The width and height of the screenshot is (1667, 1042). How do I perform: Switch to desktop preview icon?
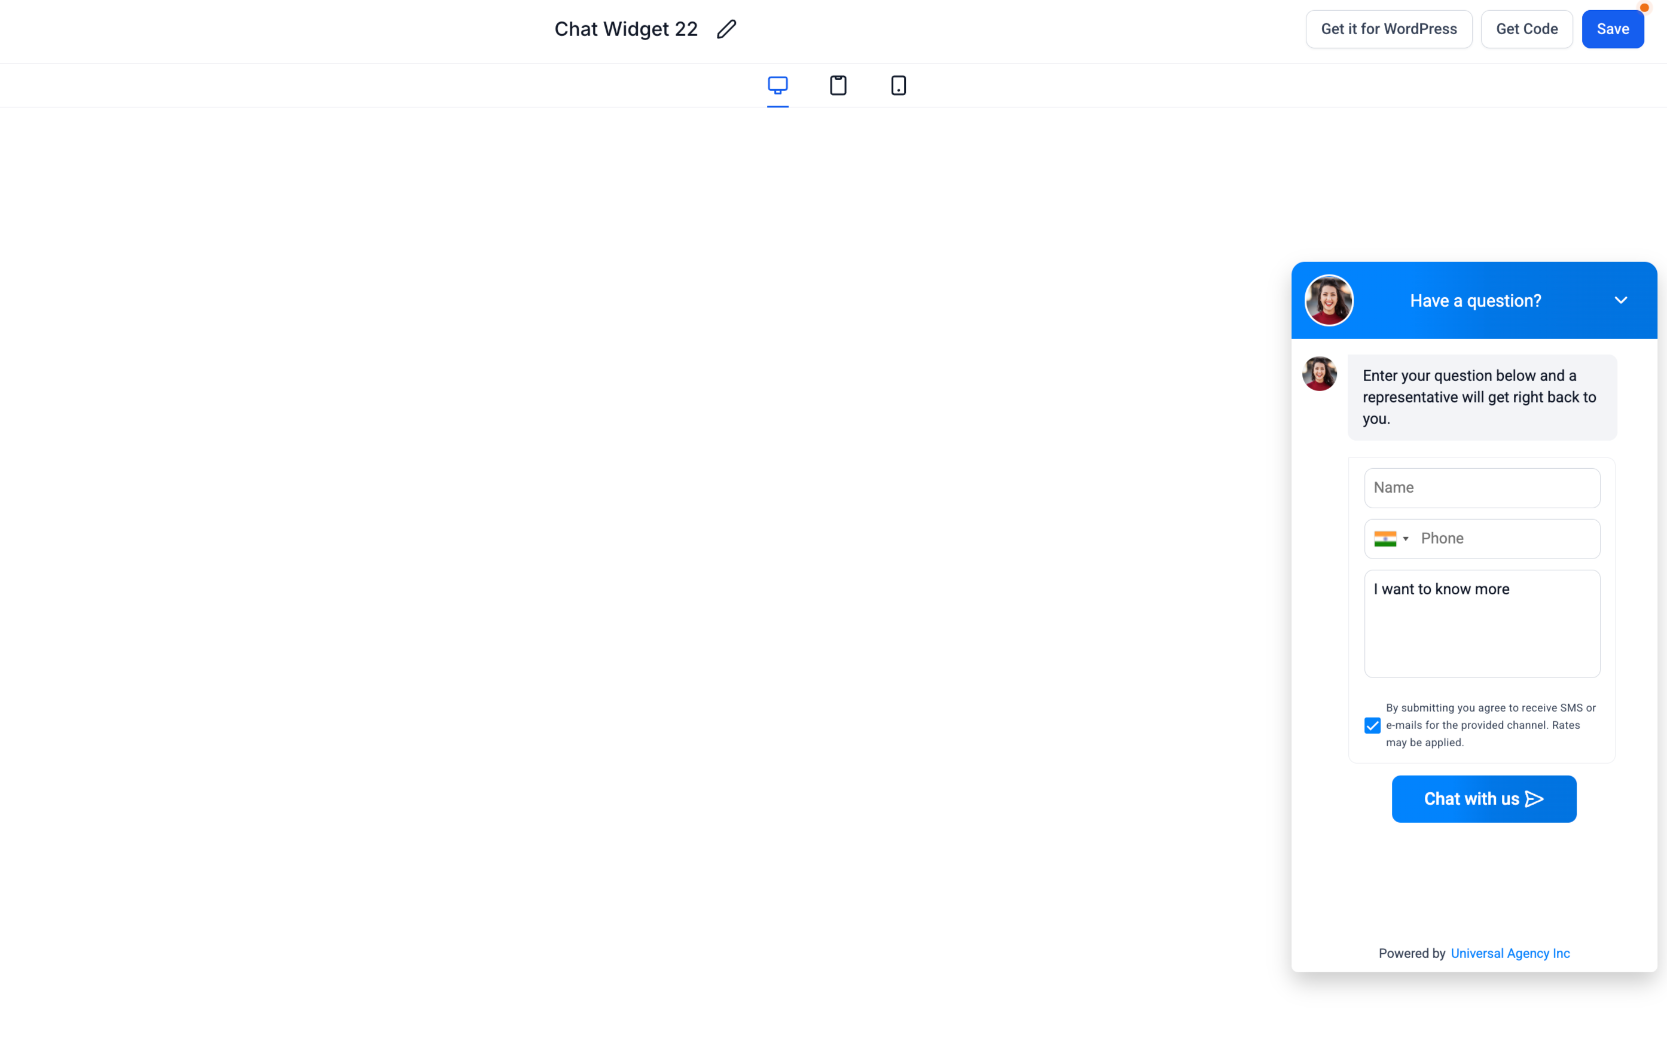coord(778,85)
